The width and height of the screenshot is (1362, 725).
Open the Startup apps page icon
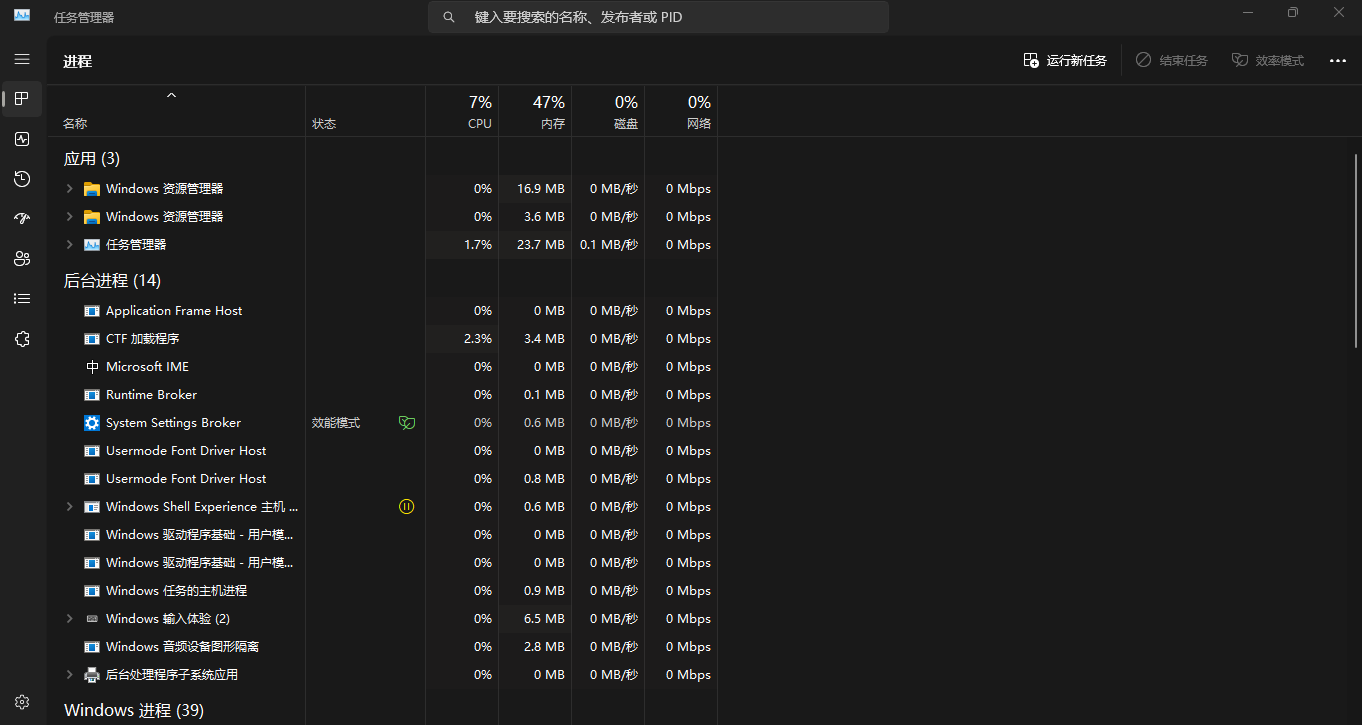tap(22, 219)
